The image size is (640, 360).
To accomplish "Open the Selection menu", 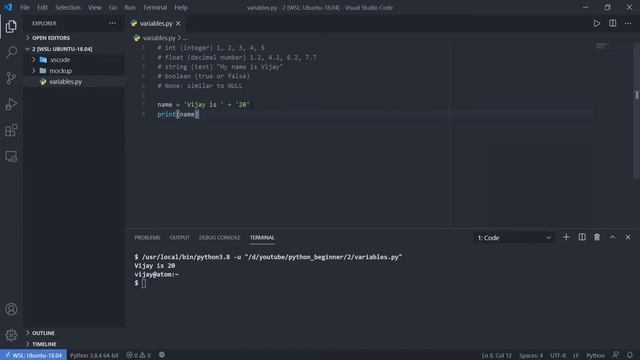I will click(68, 7).
